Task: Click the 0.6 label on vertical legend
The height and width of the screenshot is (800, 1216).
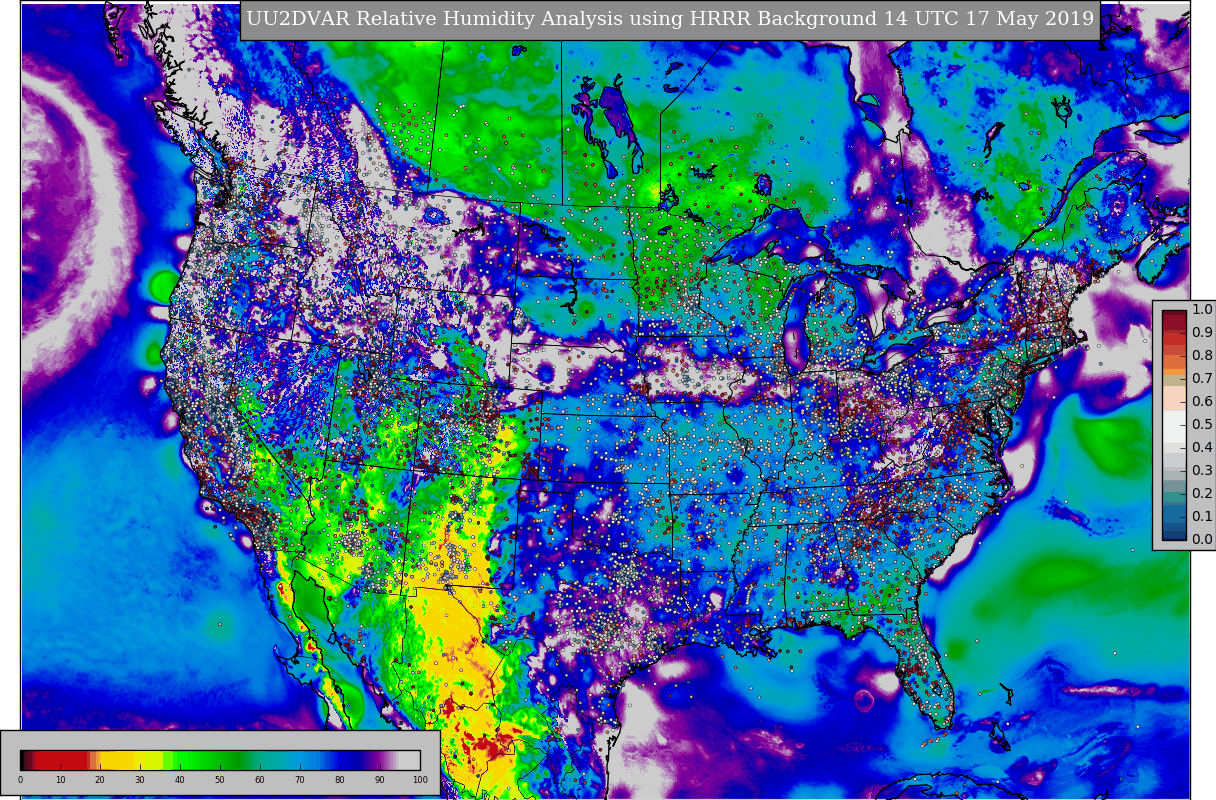Action: 1202,401
